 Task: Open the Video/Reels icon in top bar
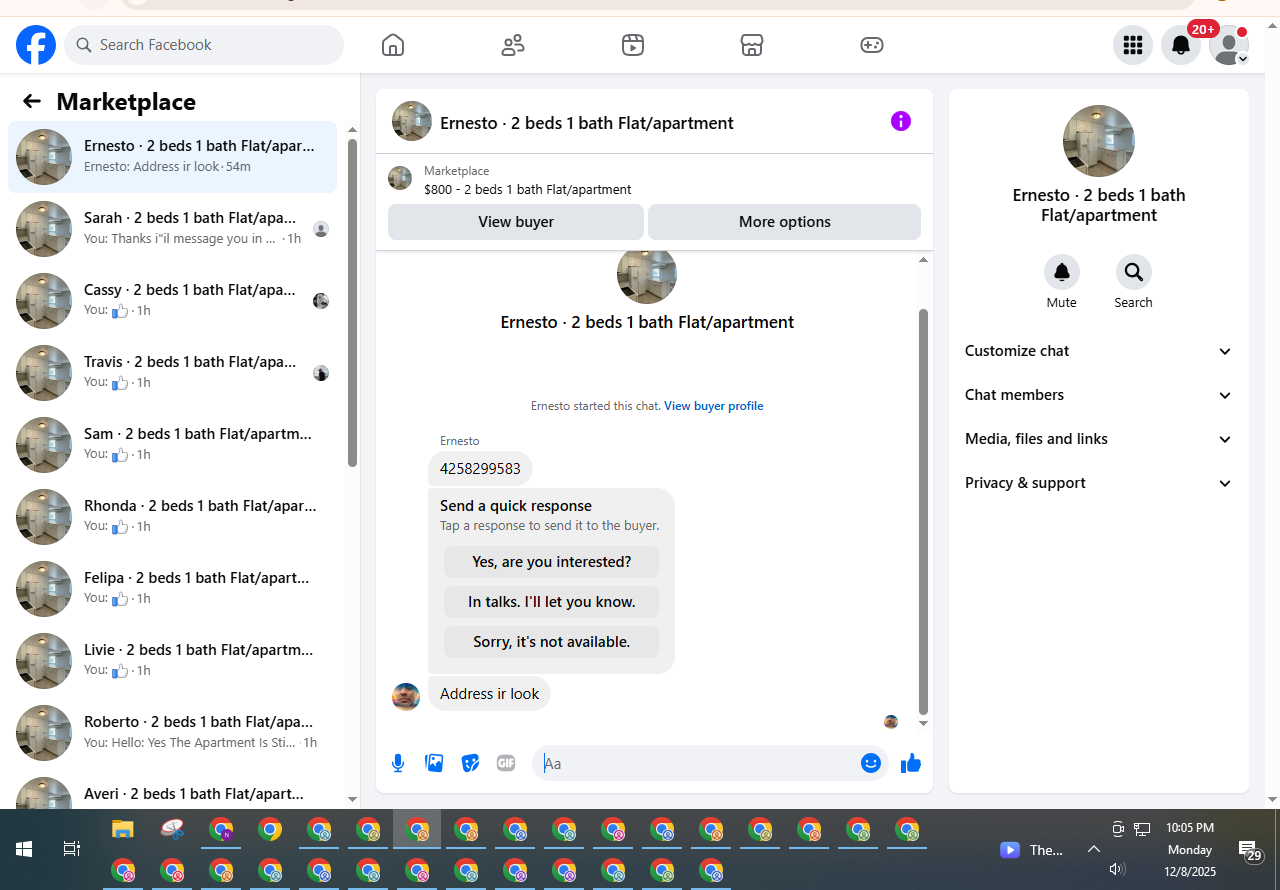633,45
